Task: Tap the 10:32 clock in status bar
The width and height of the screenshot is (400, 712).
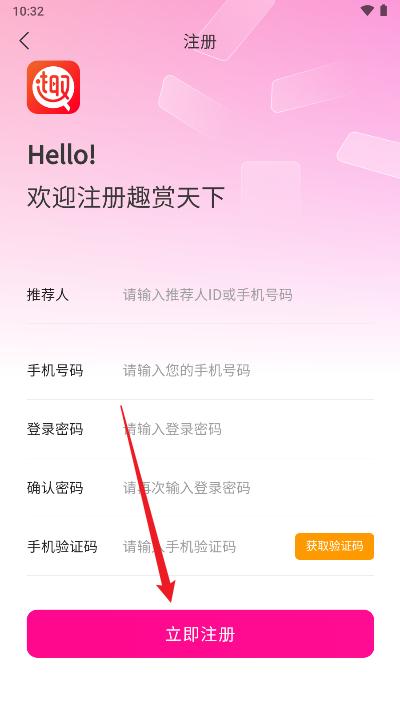Action: click(x=28, y=11)
